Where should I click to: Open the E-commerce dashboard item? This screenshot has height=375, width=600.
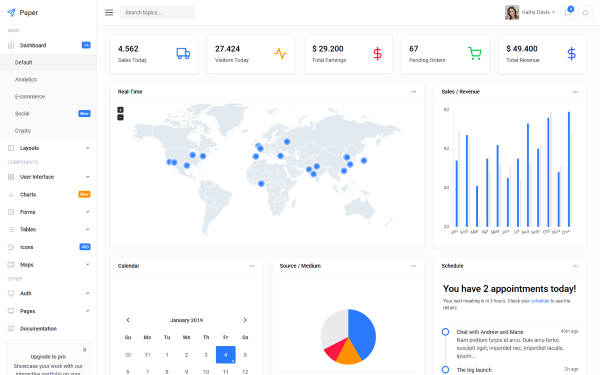coord(30,96)
